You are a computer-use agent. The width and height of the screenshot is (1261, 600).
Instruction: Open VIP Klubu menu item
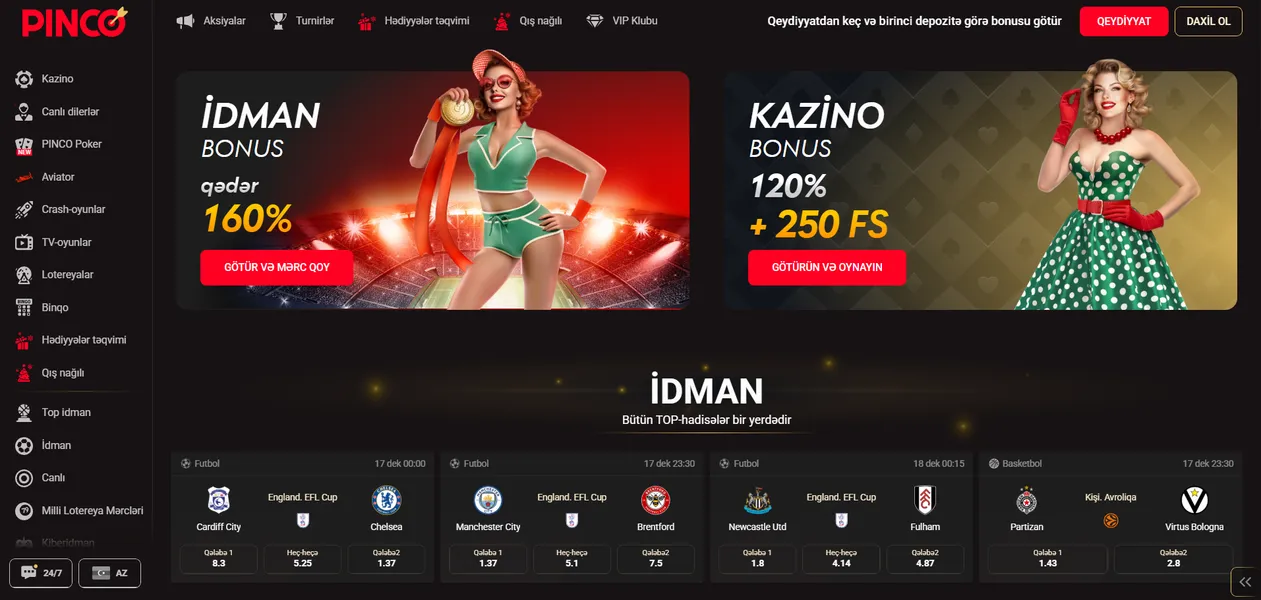pyautogui.click(x=622, y=21)
